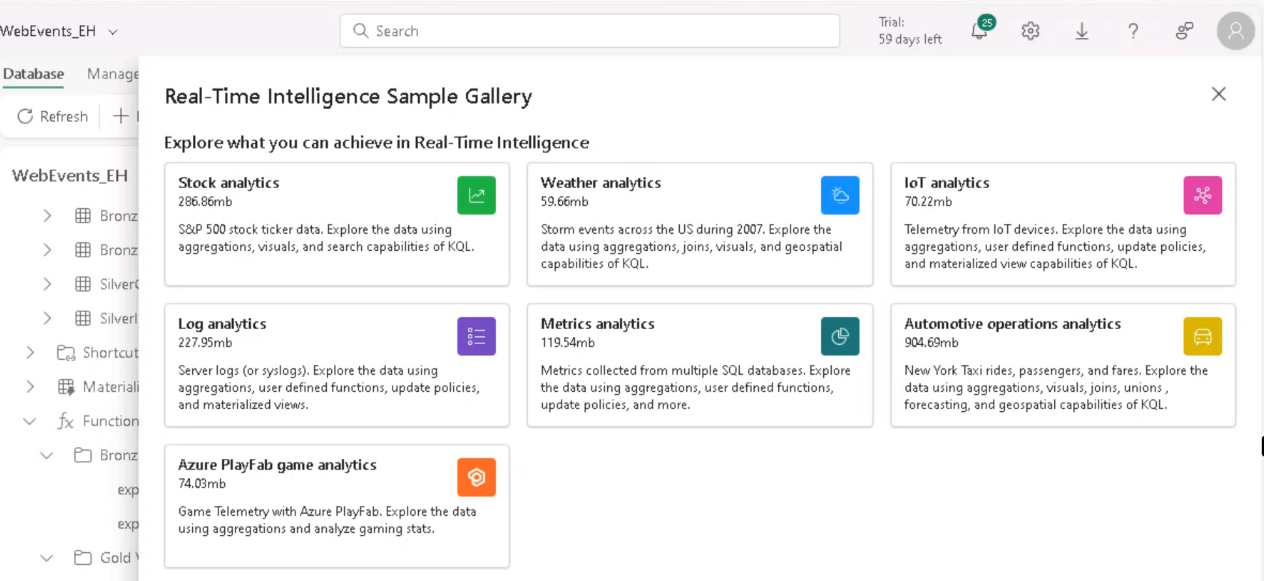Click the blue Weather analytics cloud icon

pyautogui.click(x=840, y=195)
